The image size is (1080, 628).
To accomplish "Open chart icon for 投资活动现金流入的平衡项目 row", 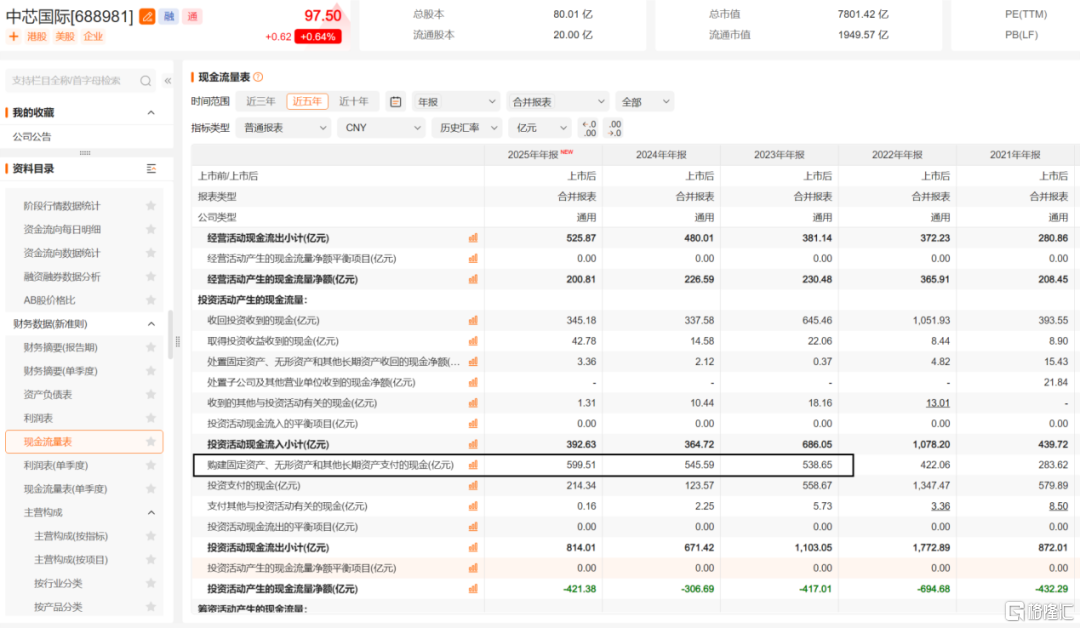I will (x=473, y=424).
